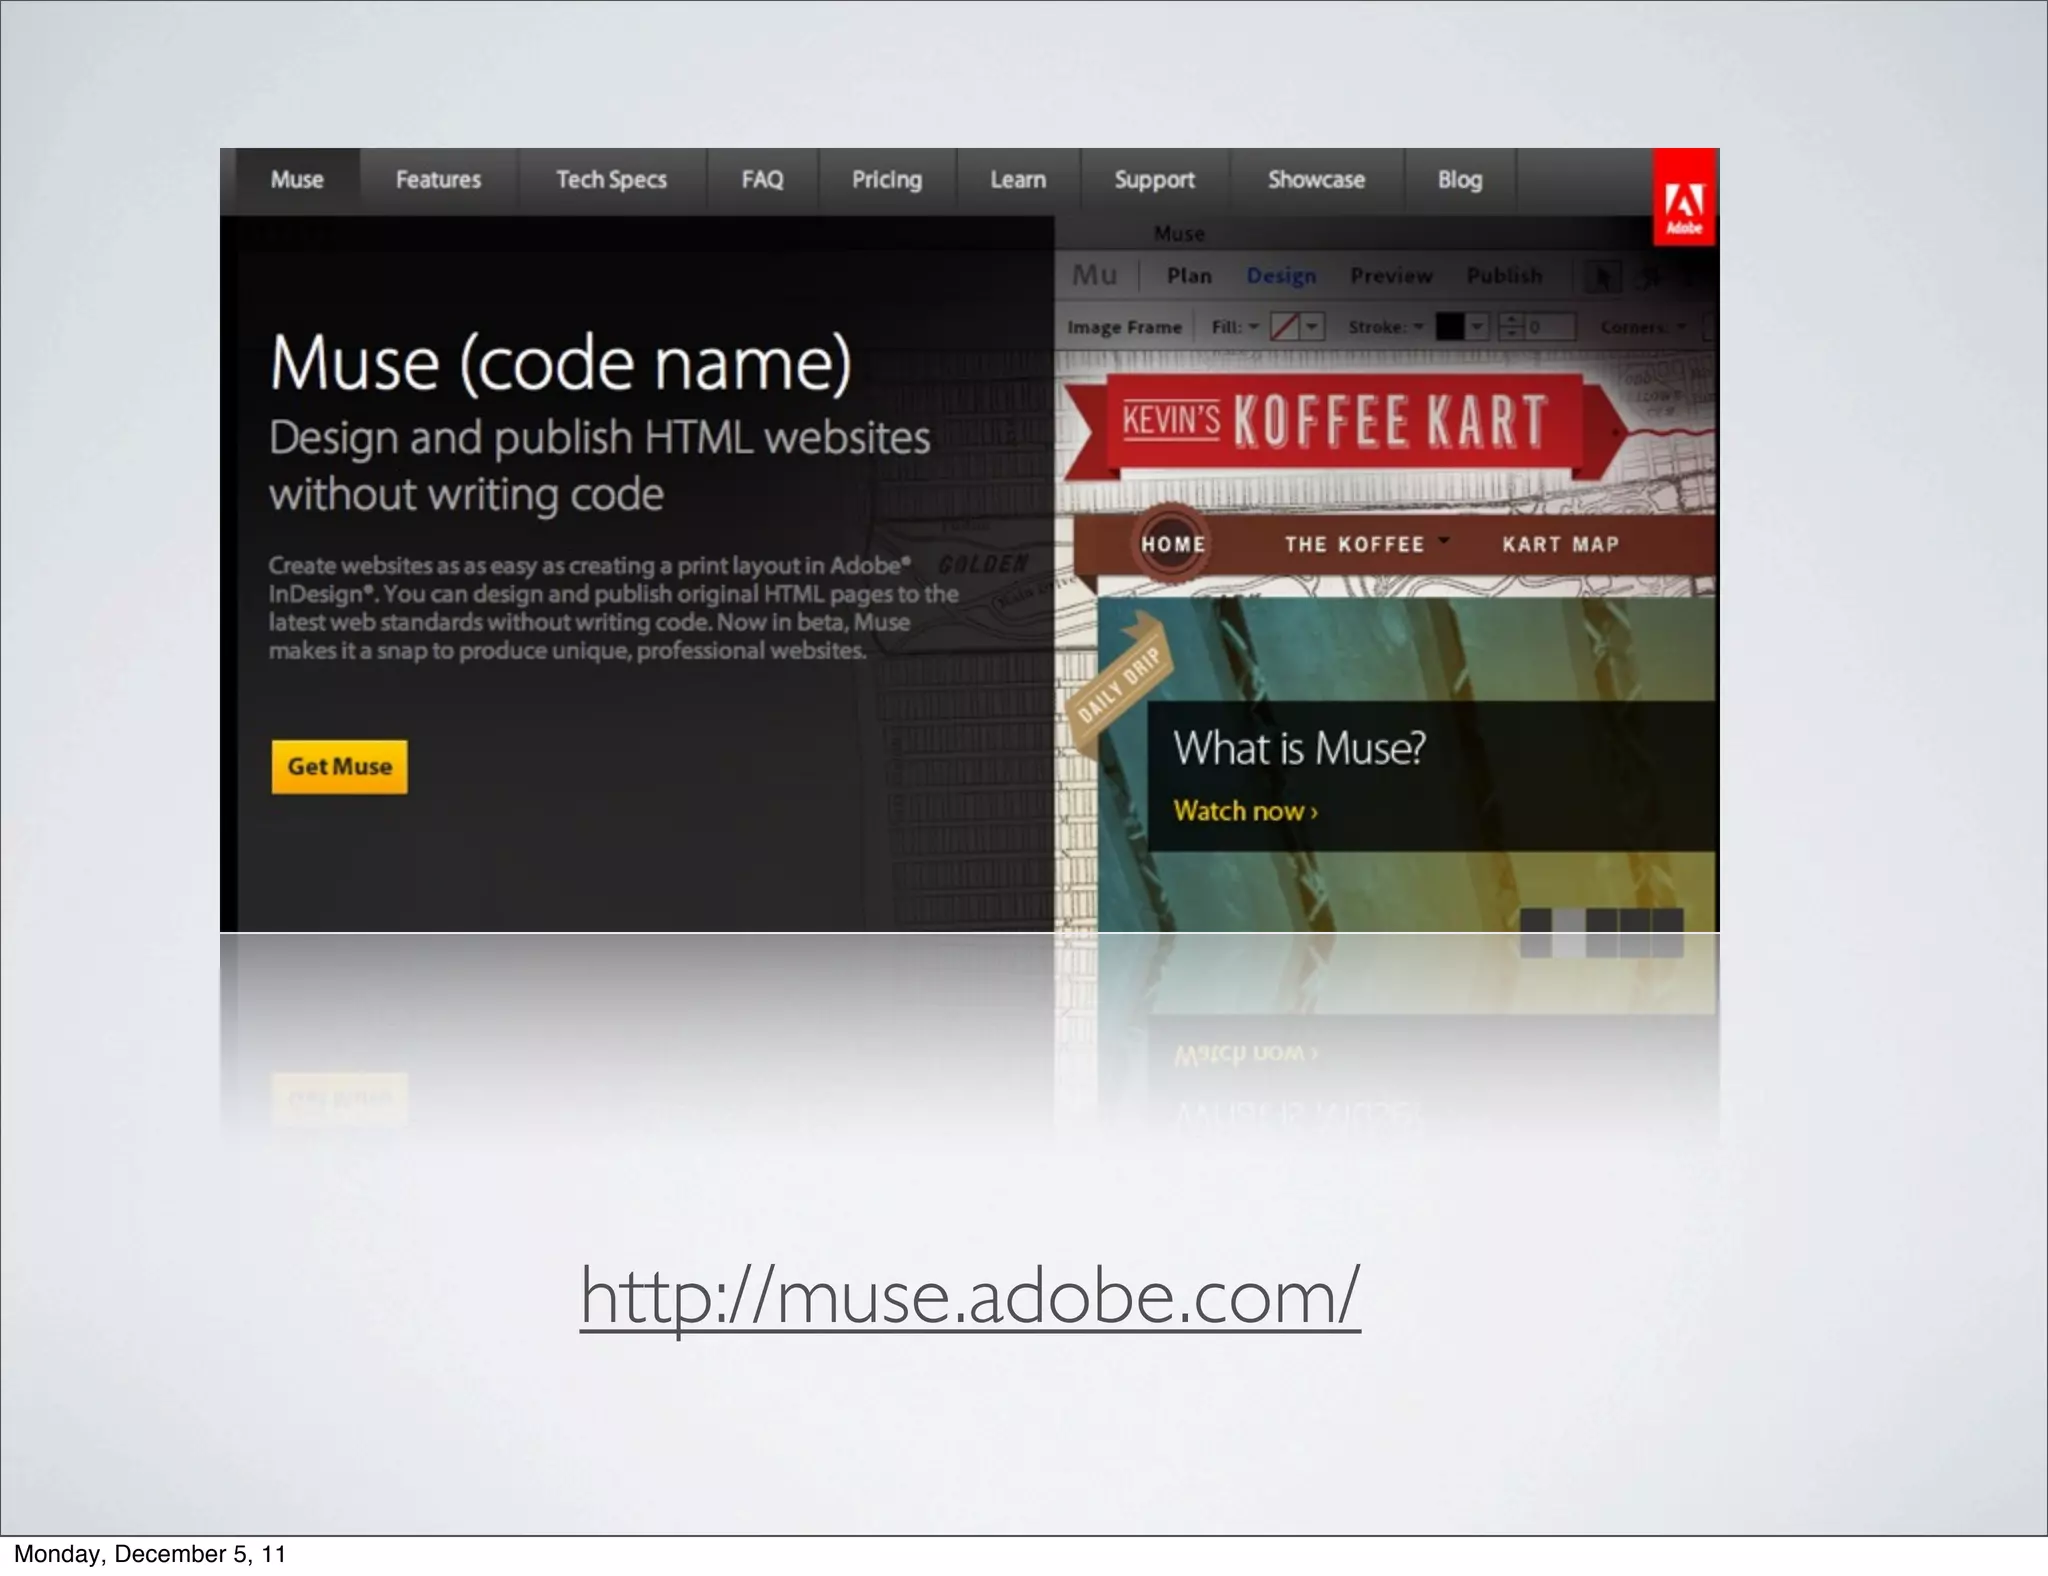Select the arrow Selection tool
Image resolution: width=2048 pixels, height=1576 pixels.
[1604, 277]
